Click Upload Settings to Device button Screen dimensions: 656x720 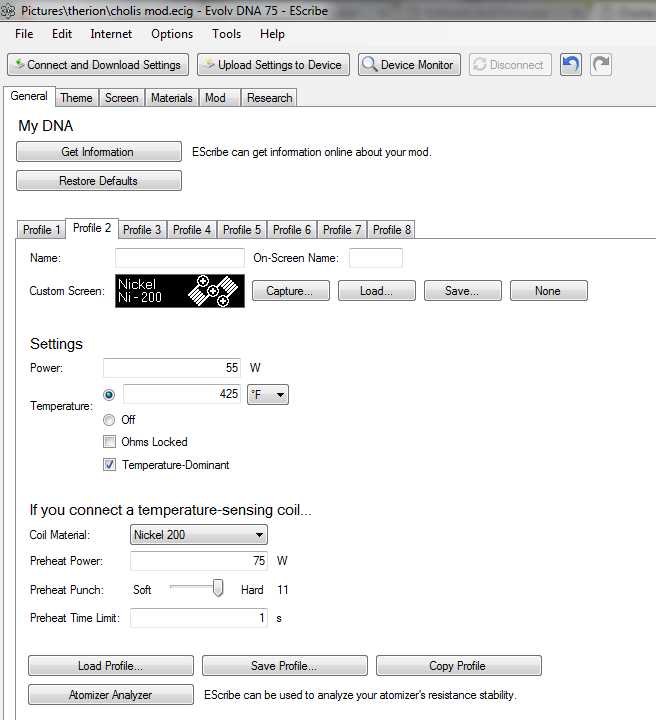[273, 65]
